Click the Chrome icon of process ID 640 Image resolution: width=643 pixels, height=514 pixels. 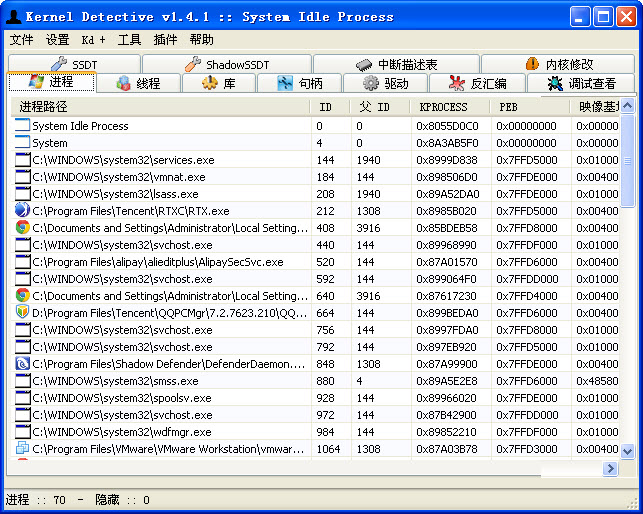click(23, 295)
